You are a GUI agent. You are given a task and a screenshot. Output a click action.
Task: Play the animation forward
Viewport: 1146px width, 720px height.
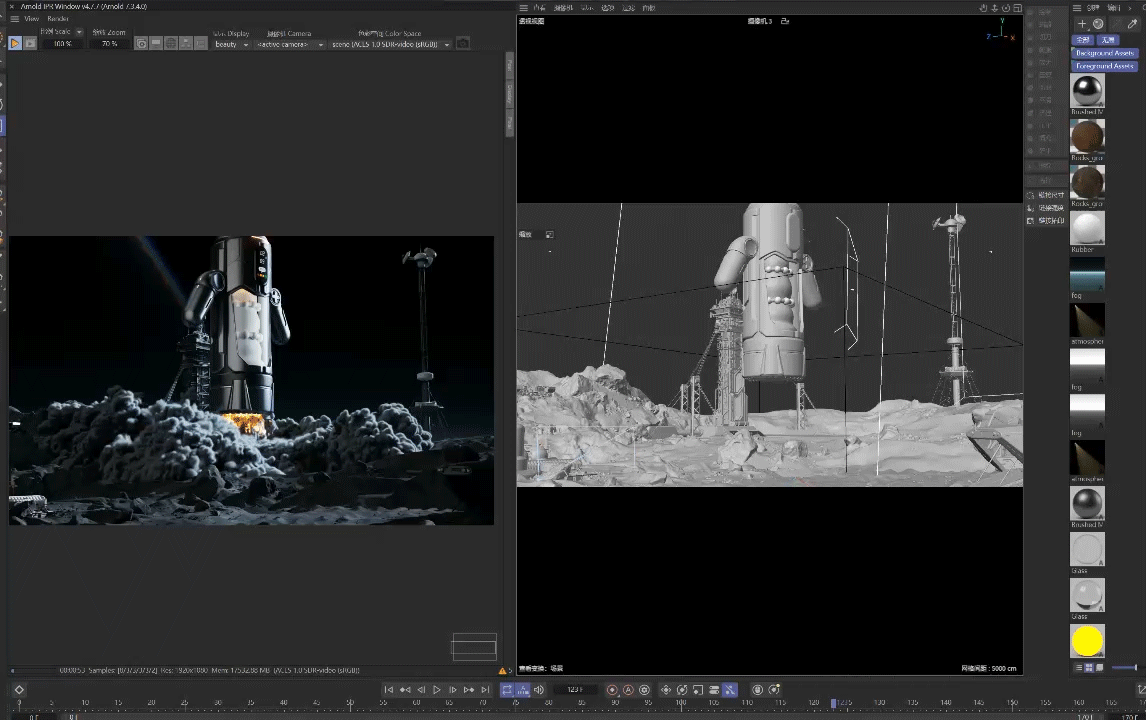tap(437, 690)
